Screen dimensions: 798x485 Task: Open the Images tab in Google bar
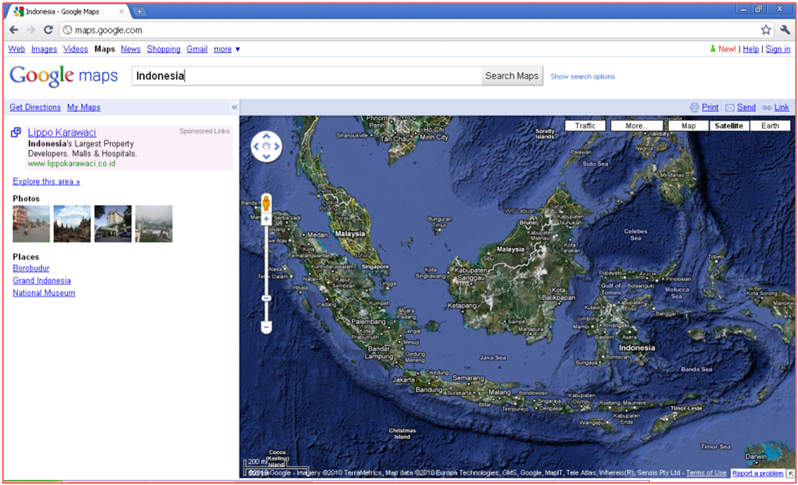click(44, 49)
